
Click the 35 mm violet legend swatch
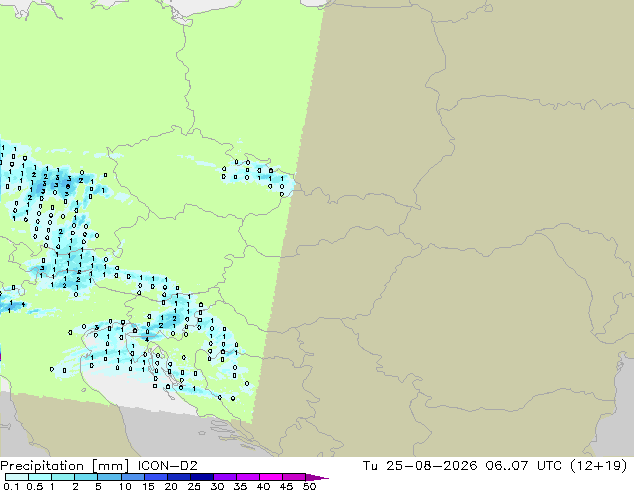[247, 477]
